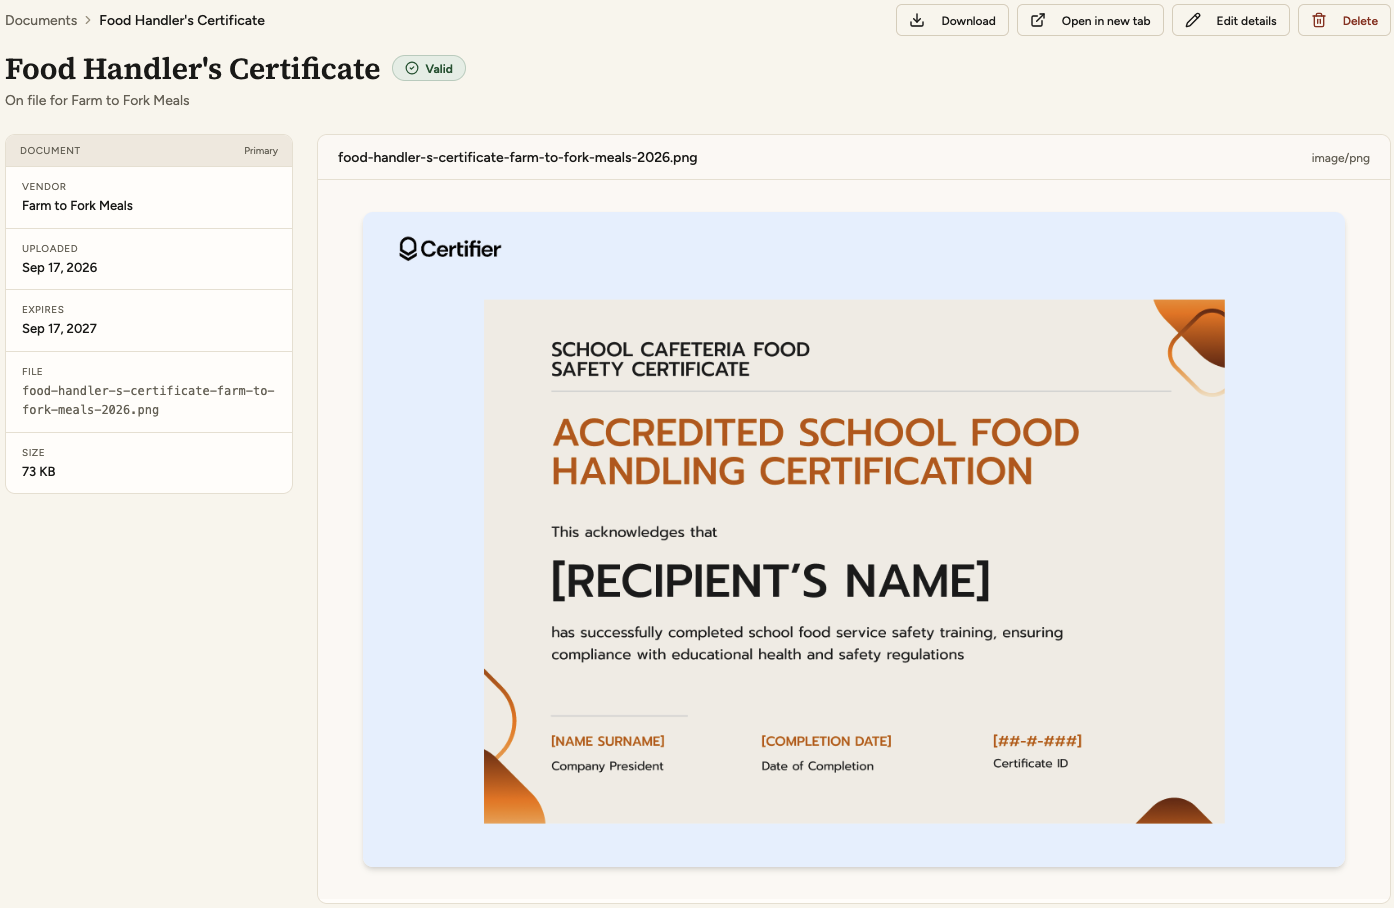Click the Download button label

pyautogui.click(x=968, y=21)
